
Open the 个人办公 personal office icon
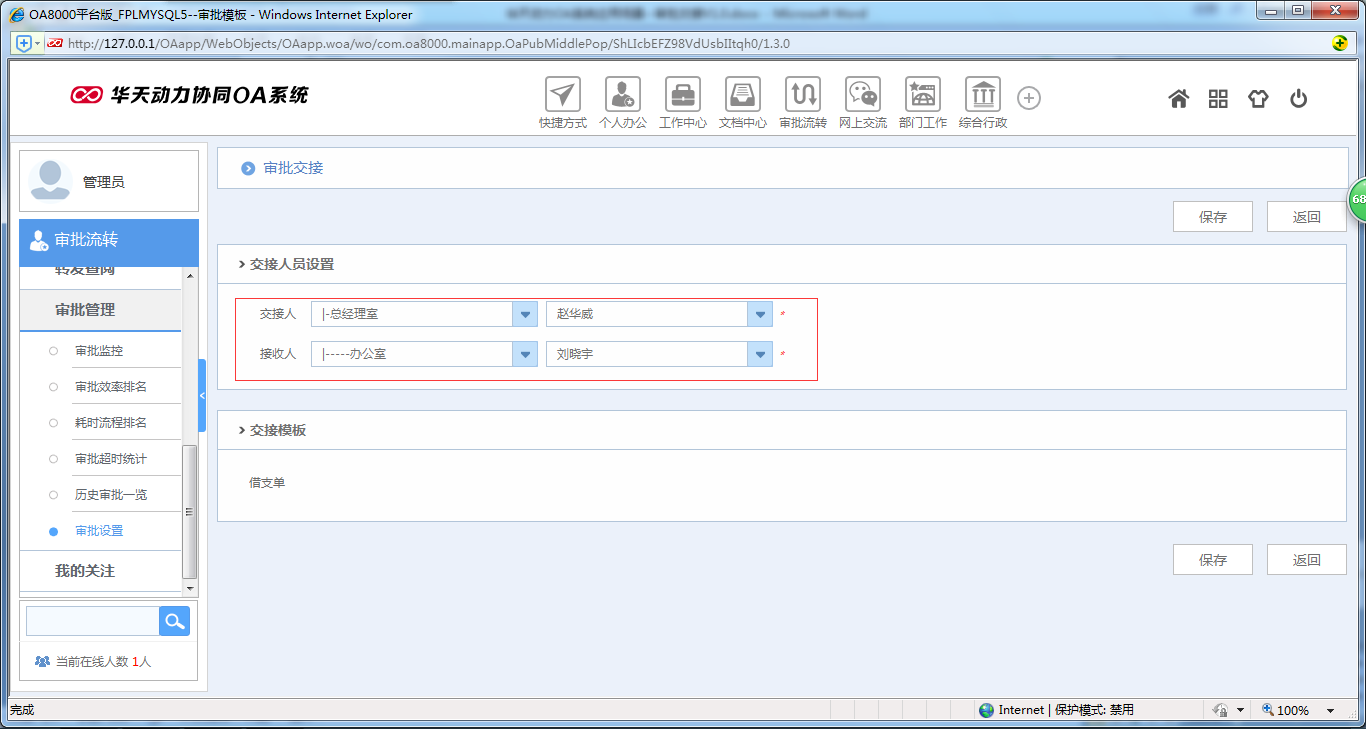pyautogui.click(x=622, y=95)
